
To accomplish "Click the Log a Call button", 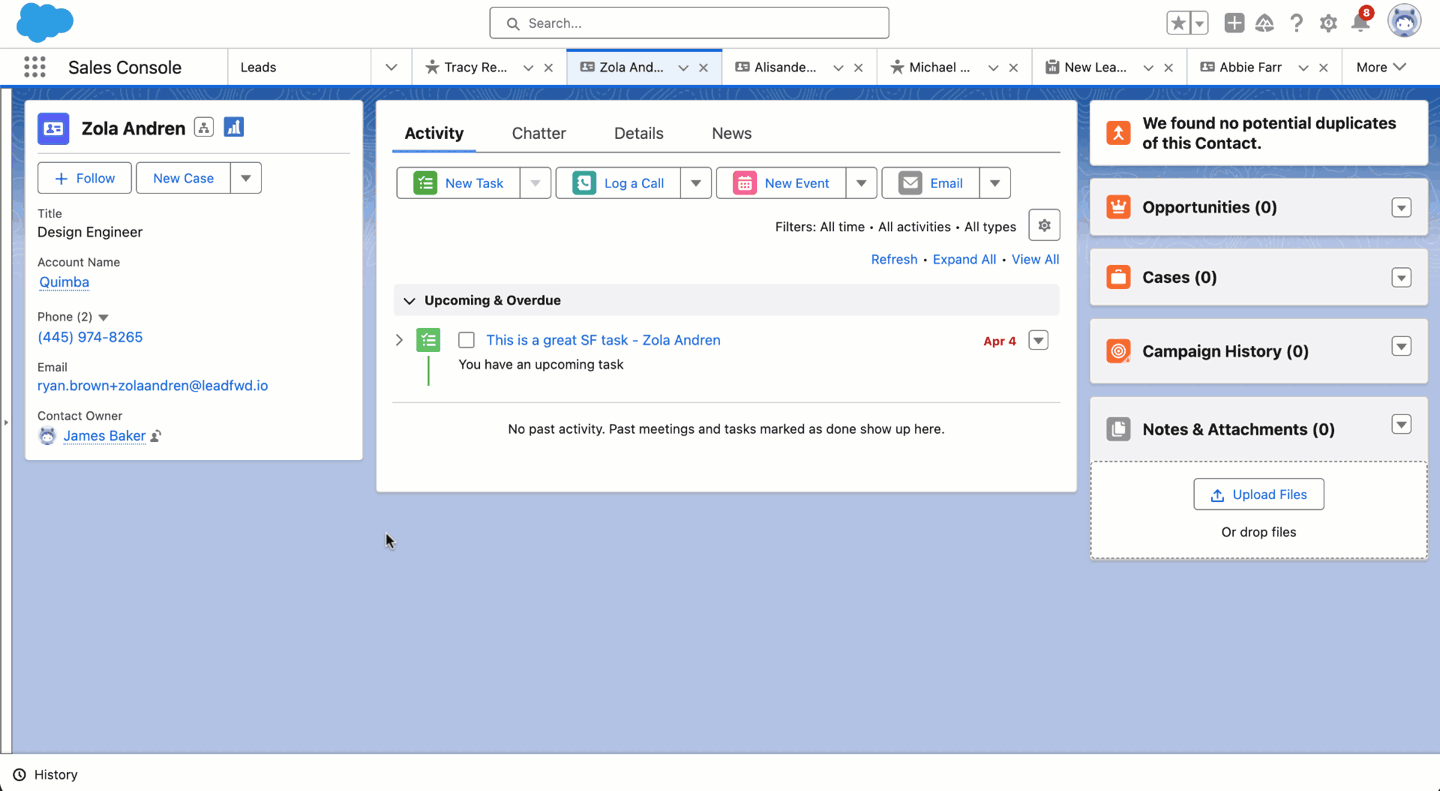I will click(618, 183).
